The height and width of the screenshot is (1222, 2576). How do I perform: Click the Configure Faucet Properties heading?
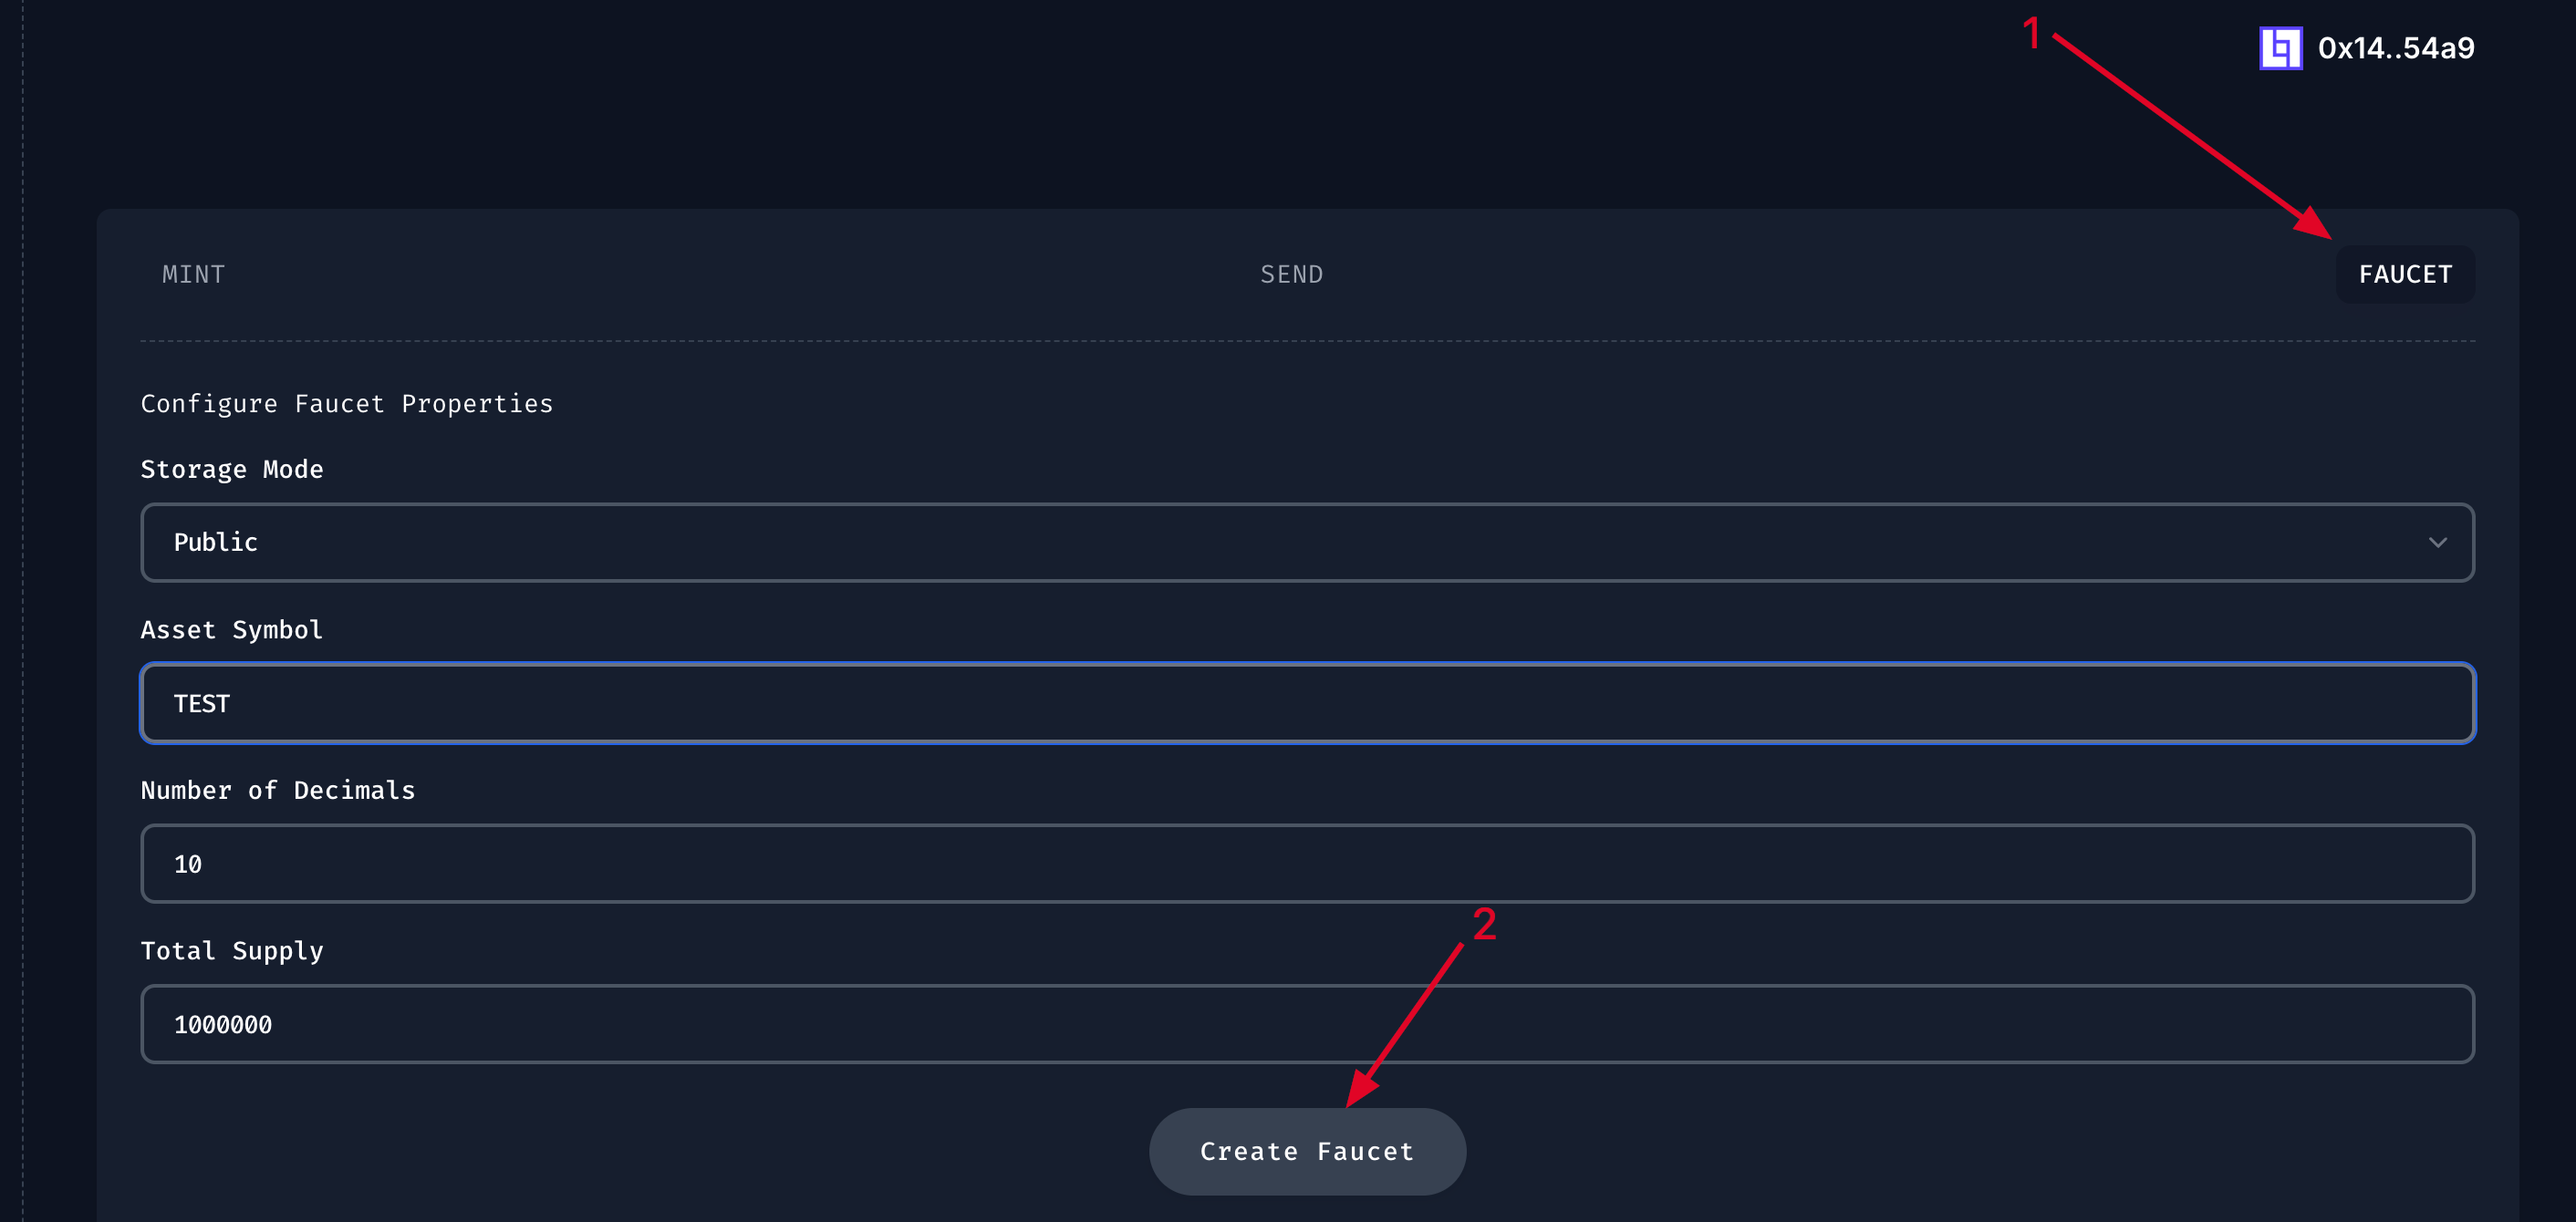point(346,403)
